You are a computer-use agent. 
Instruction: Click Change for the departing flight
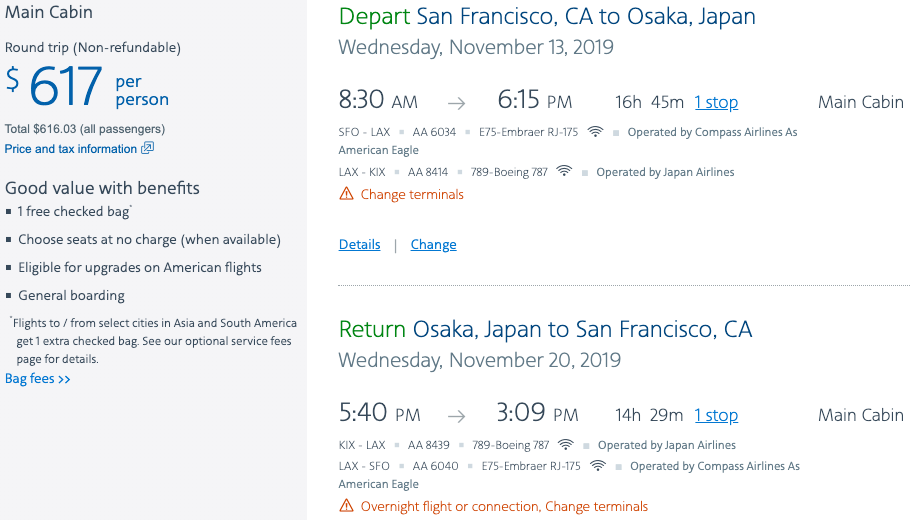pyautogui.click(x=433, y=245)
